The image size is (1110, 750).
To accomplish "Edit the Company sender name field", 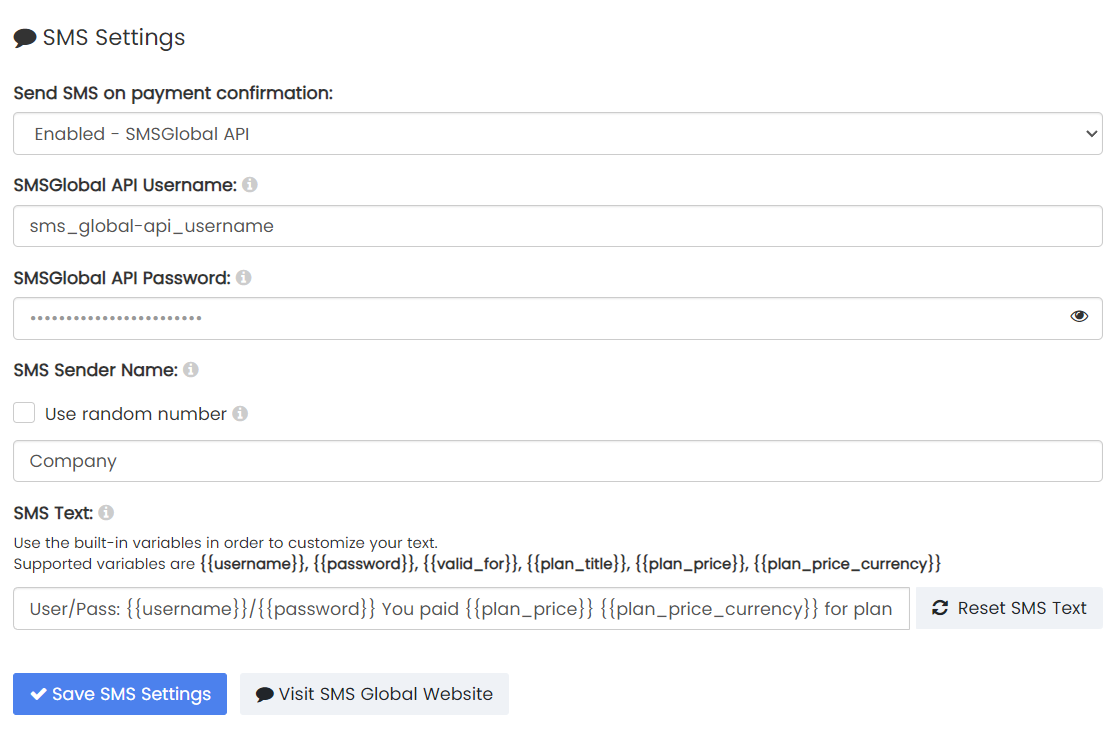I will pos(558,461).
